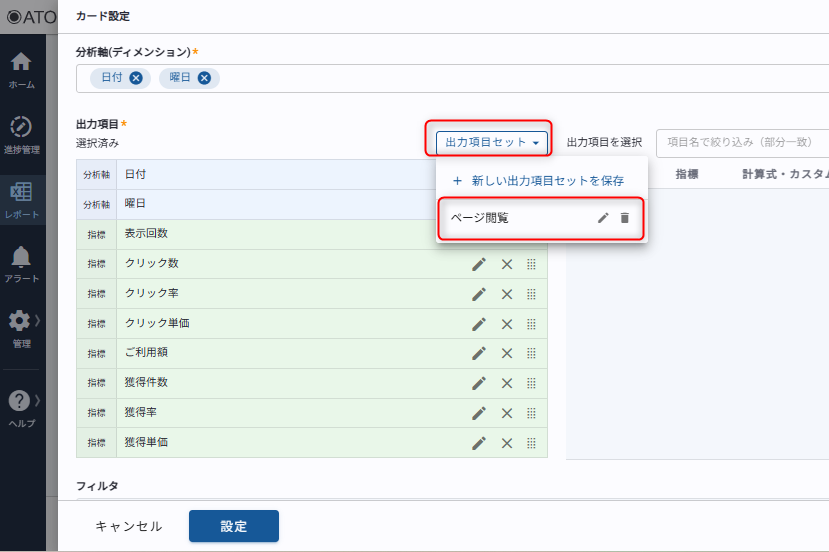This screenshot has width=829, height=552.
Task: Grab the 獲得率 row drag handle
Action: pos(531,413)
